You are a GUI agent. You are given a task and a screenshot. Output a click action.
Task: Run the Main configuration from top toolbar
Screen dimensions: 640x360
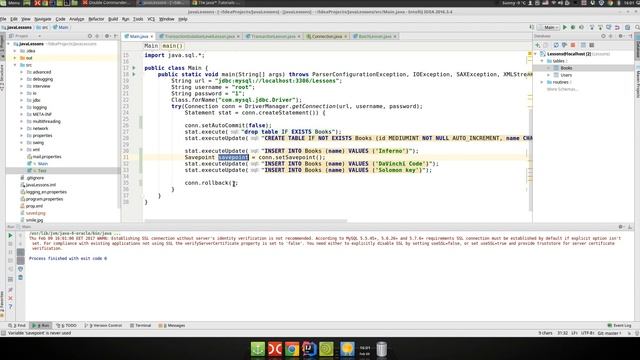565,27
